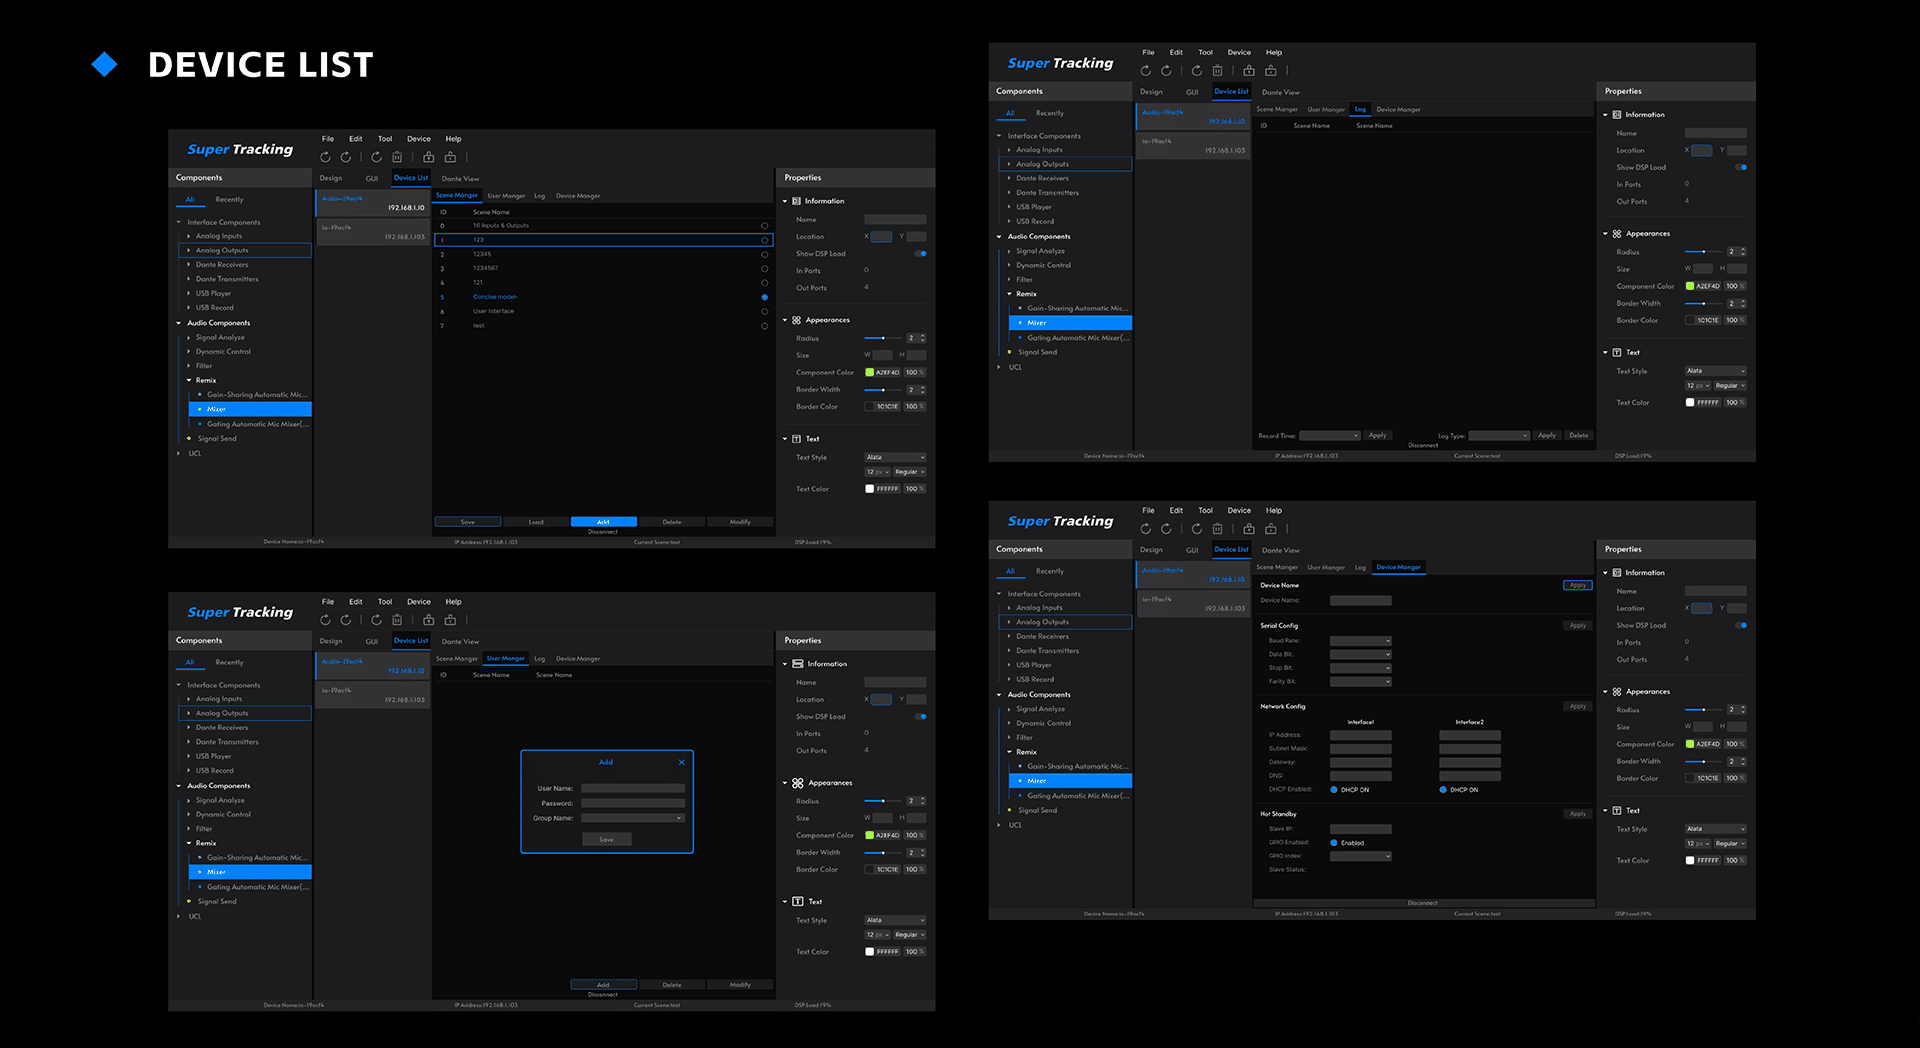
Task: Click the first undo arrow icon in the bottom-right window toolbar
Action: [x=1146, y=529]
